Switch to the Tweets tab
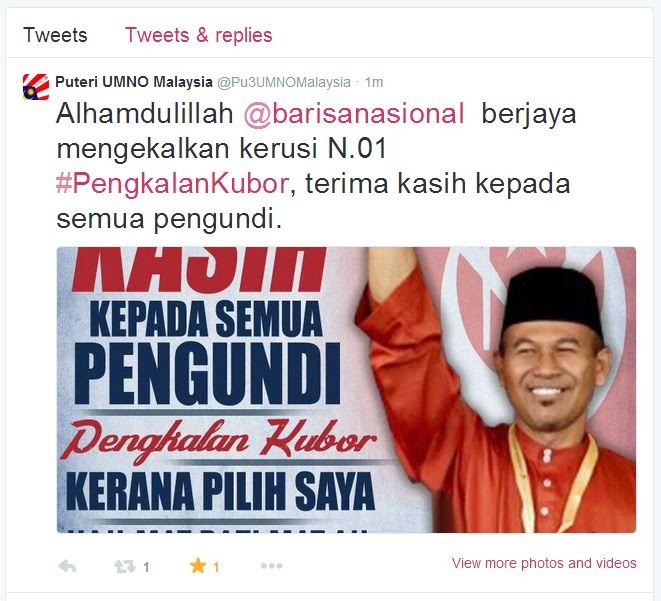661x601 pixels. click(55, 35)
